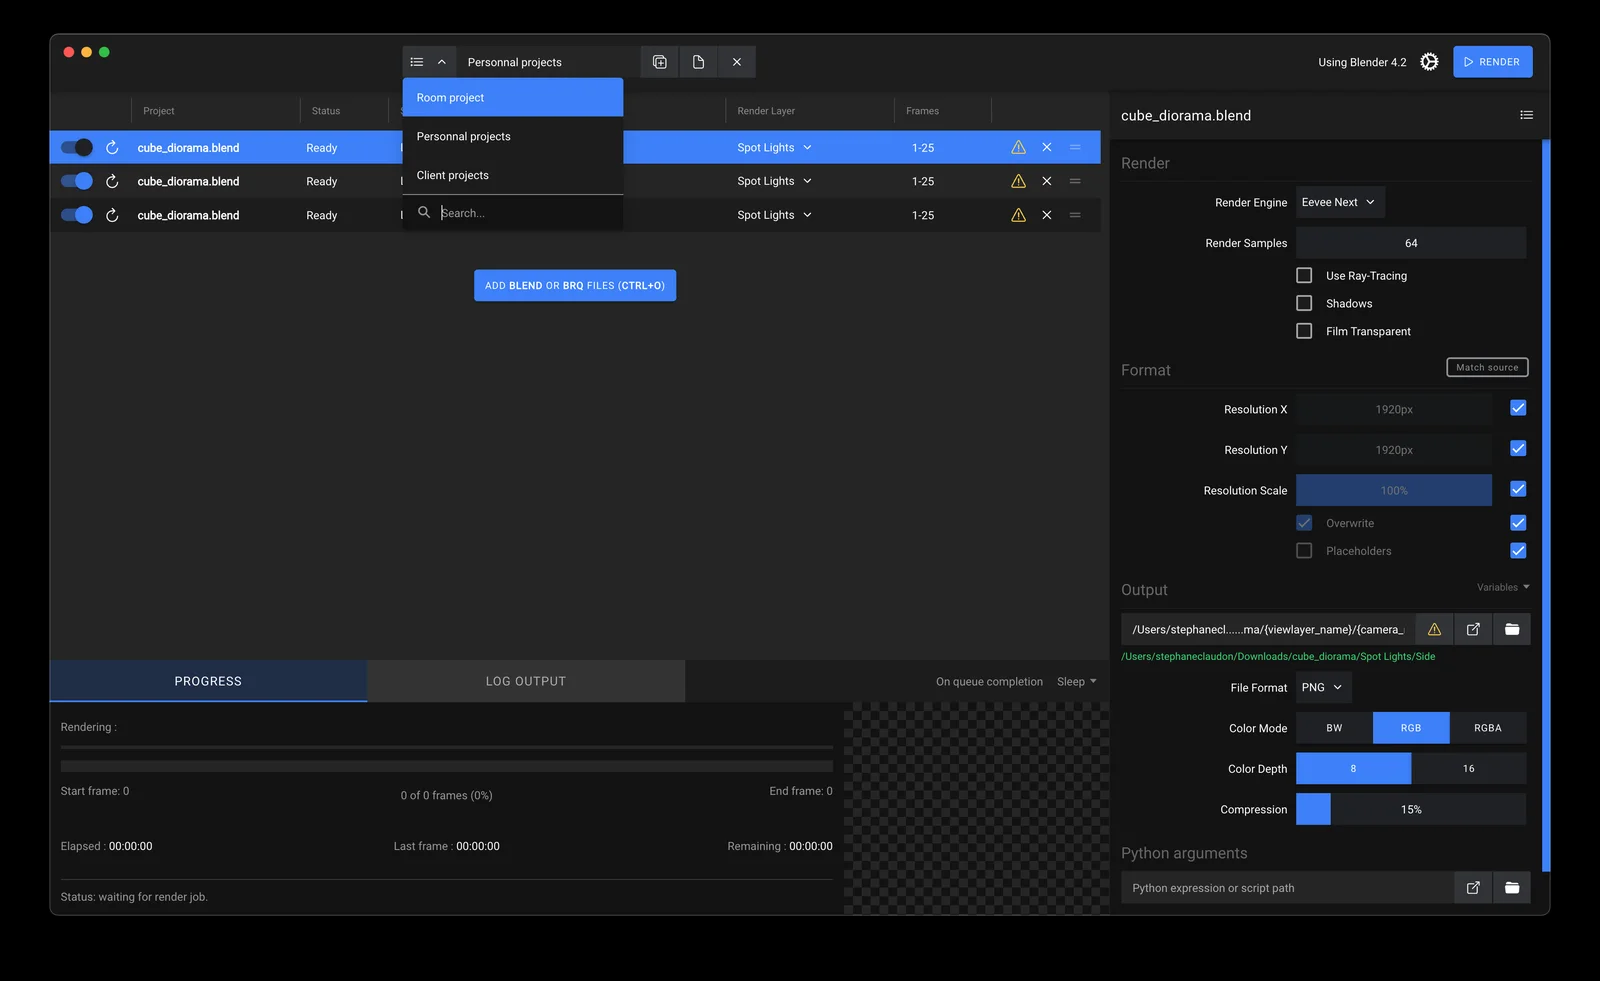Adjust the Compression slider

pyautogui.click(x=1411, y=809)
